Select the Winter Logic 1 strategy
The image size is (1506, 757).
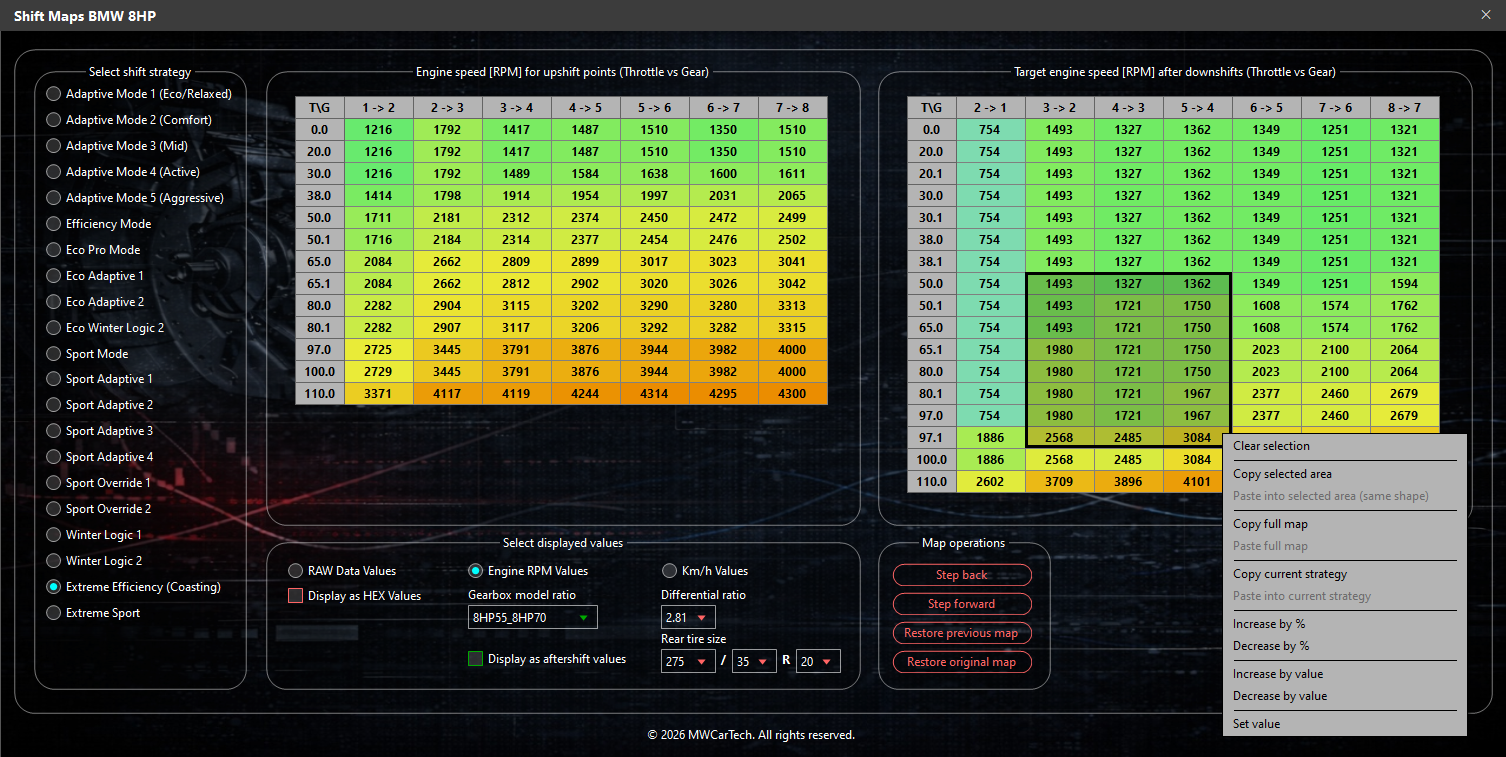53,534
